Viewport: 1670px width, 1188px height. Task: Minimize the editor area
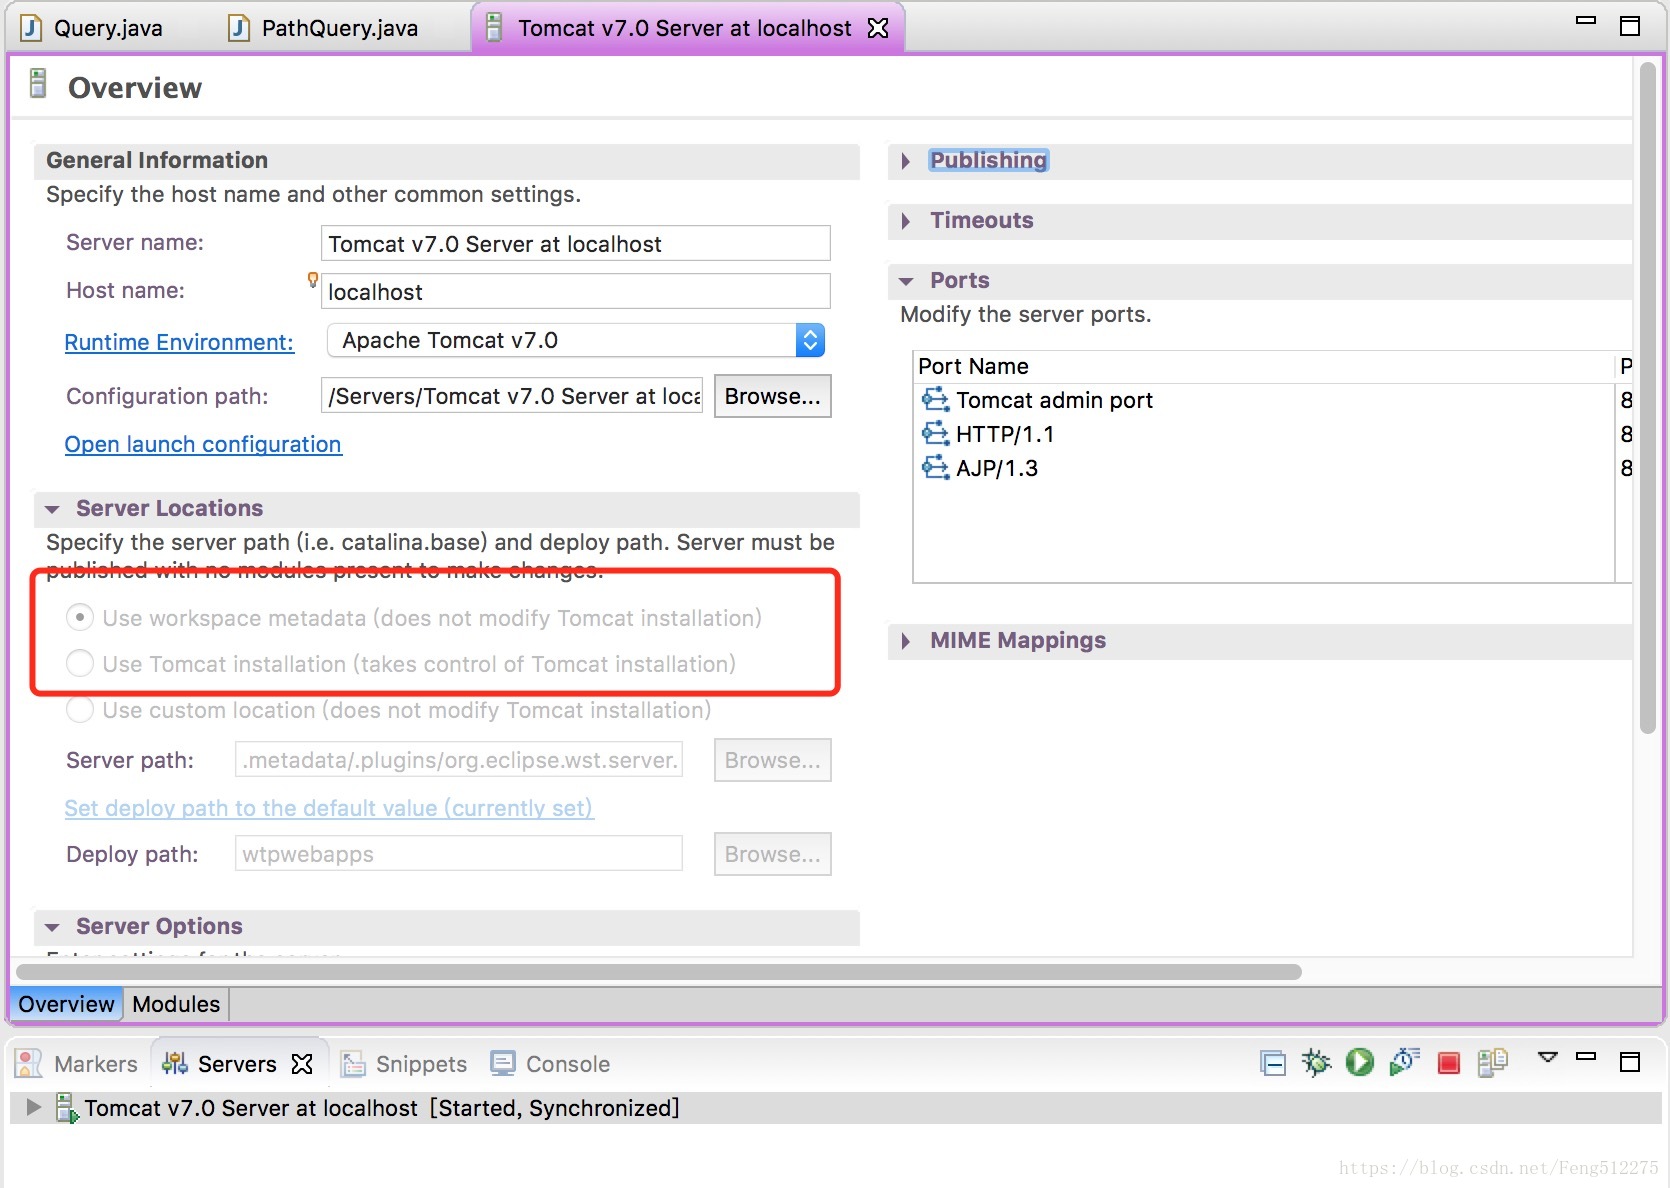pyautogui.click(x=1586, y=20)
